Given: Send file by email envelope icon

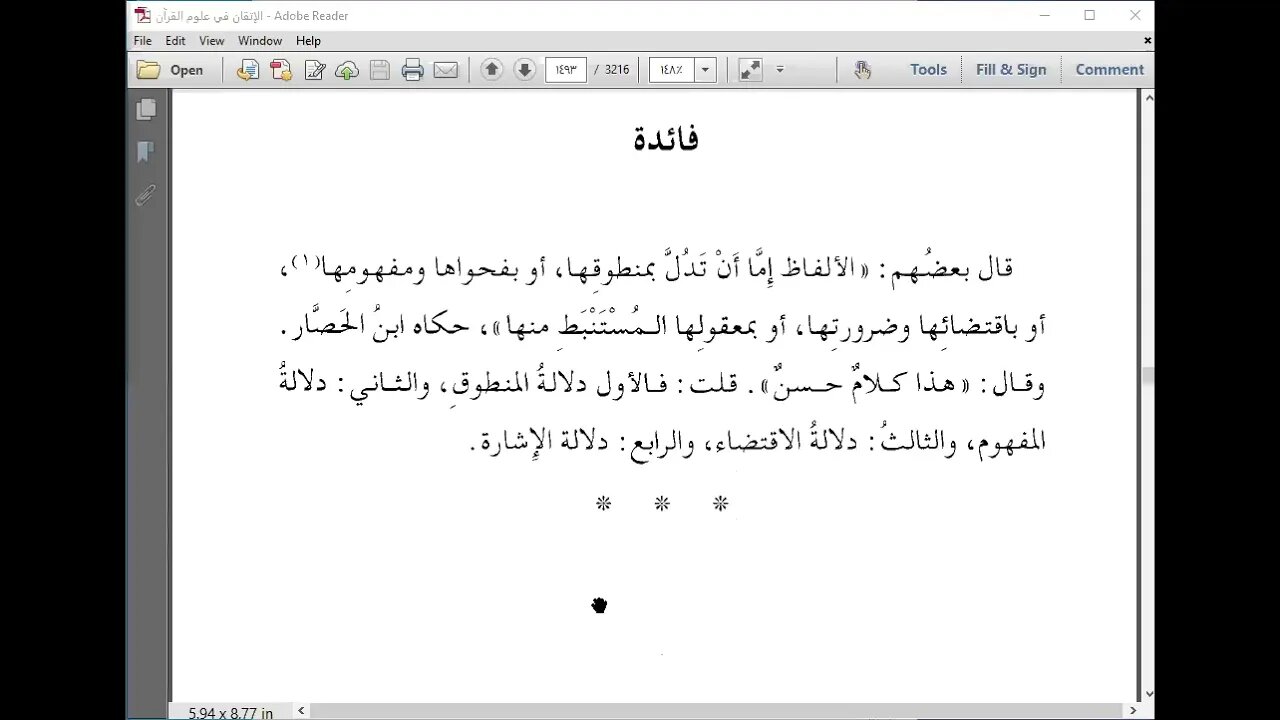Looking at the screenshot, I should (x=446, y=70).
